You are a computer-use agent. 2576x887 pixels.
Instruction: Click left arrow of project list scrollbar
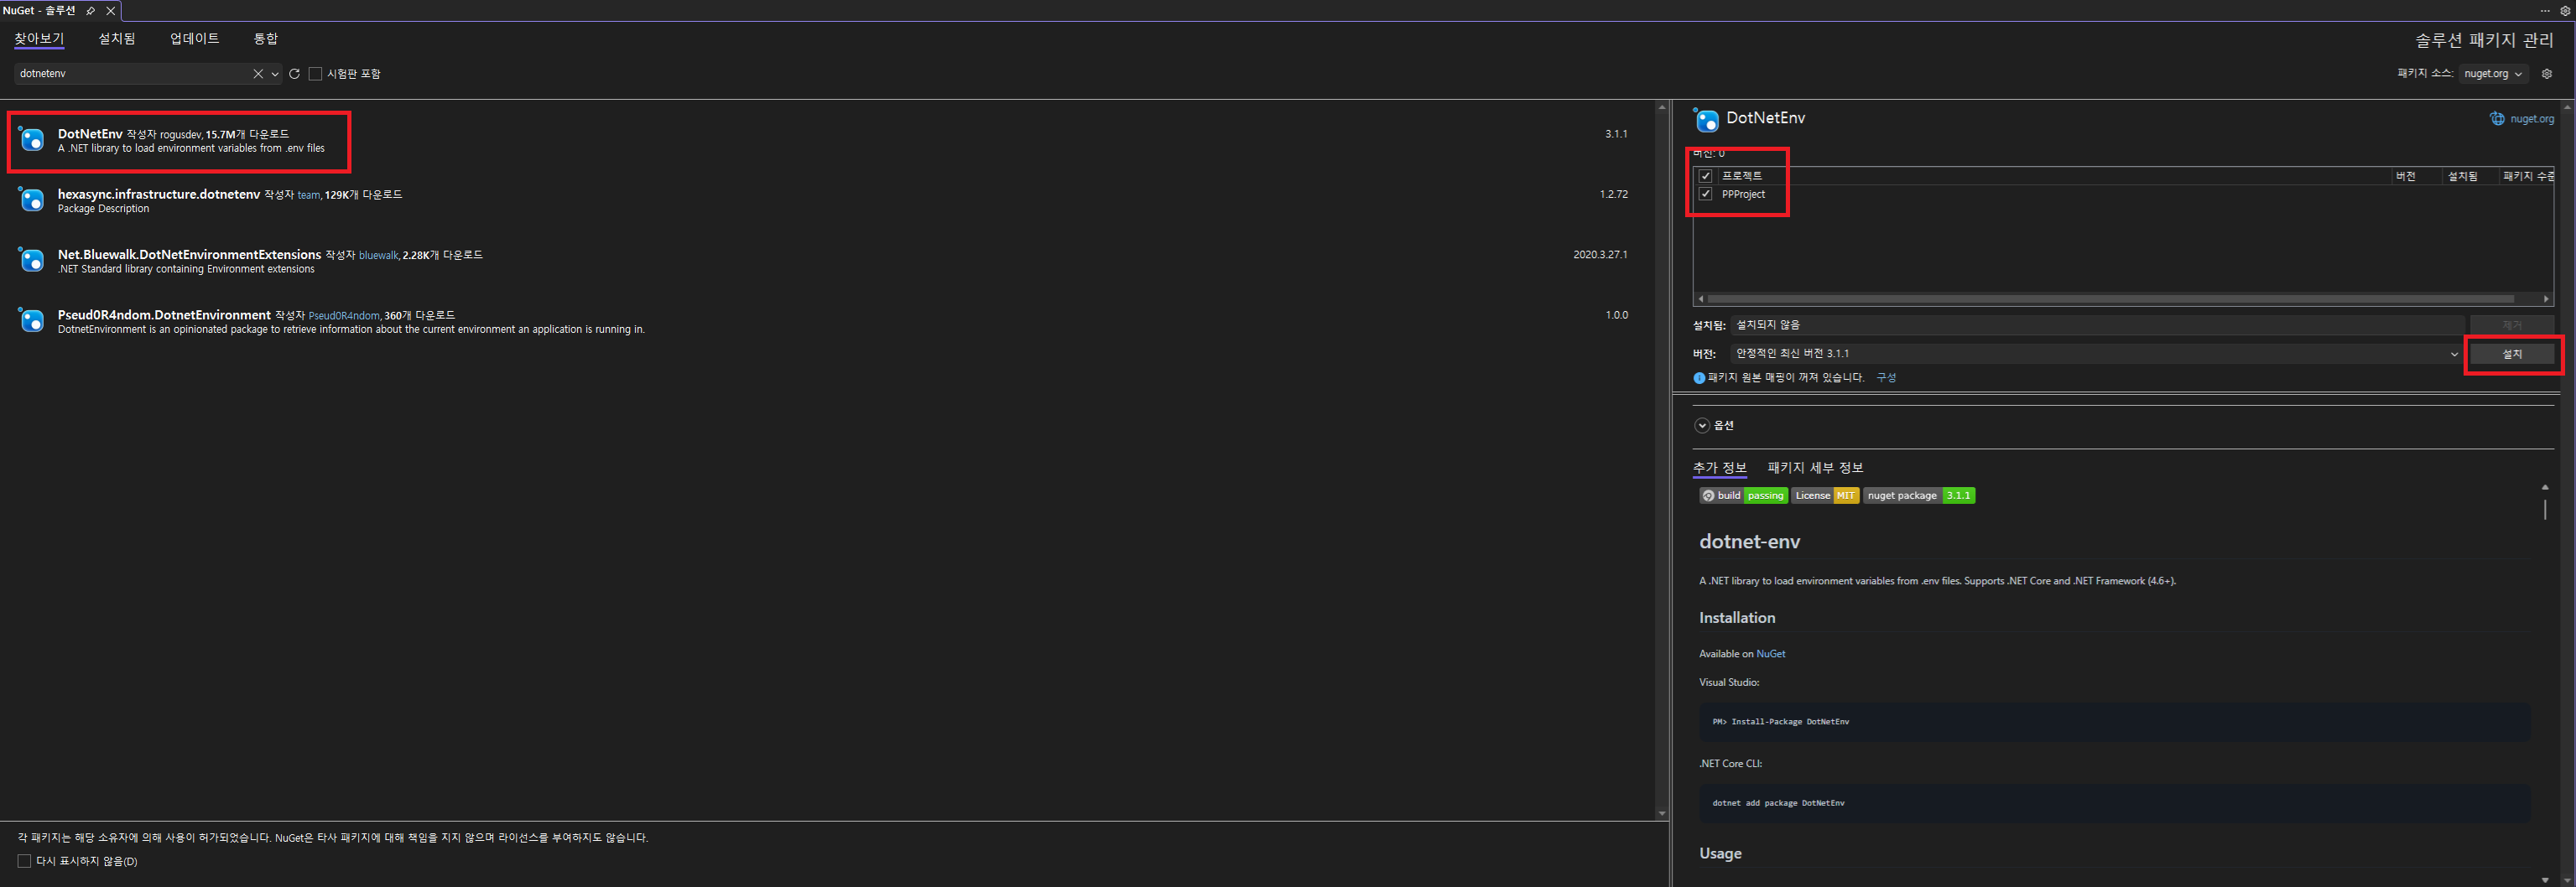[x=1700, y=299]
